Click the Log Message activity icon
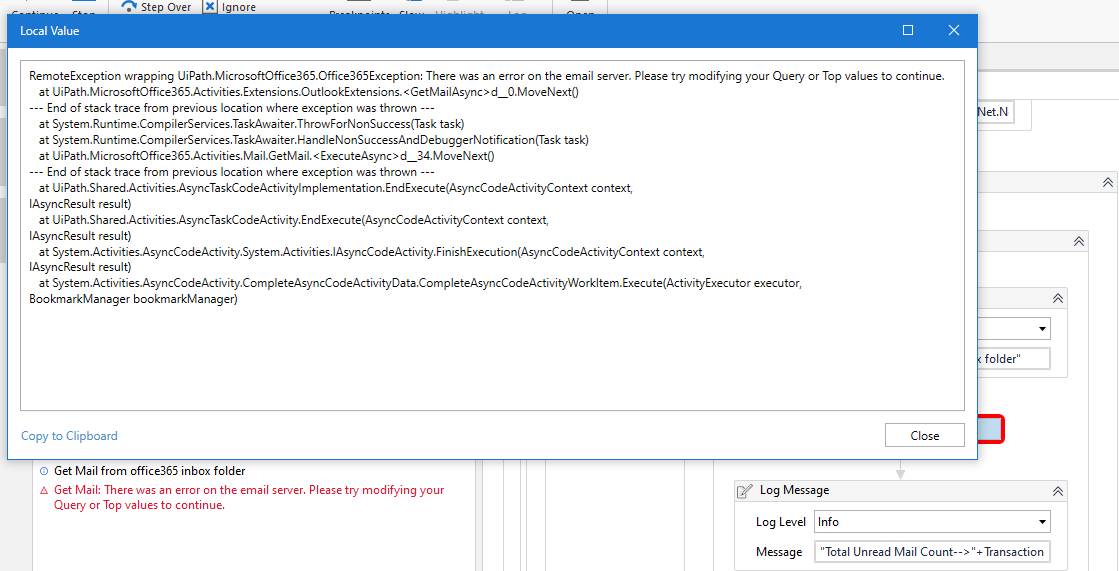Viewport: 1119px width, 571px height. [744, 490]
